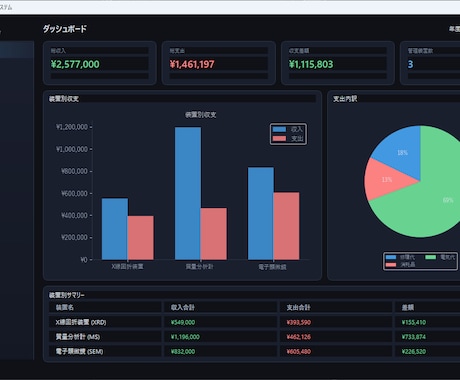Click the ¥200,000 y-axis label
The height and width of the screenshot is (380, 460).
(74, 237)
